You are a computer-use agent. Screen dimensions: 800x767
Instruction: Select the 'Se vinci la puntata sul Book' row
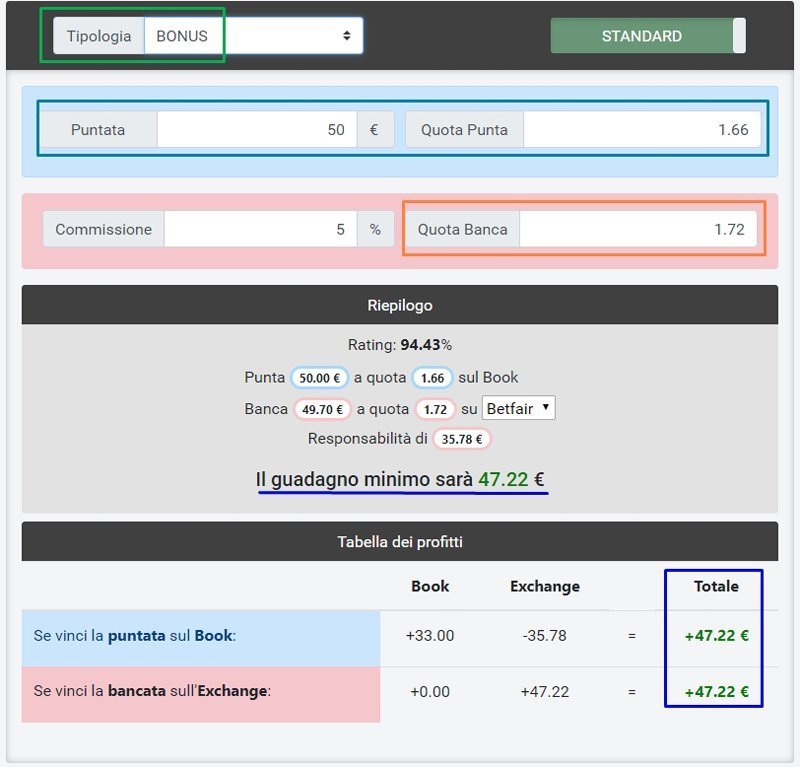pyautogui.click(x=201, y=636)
